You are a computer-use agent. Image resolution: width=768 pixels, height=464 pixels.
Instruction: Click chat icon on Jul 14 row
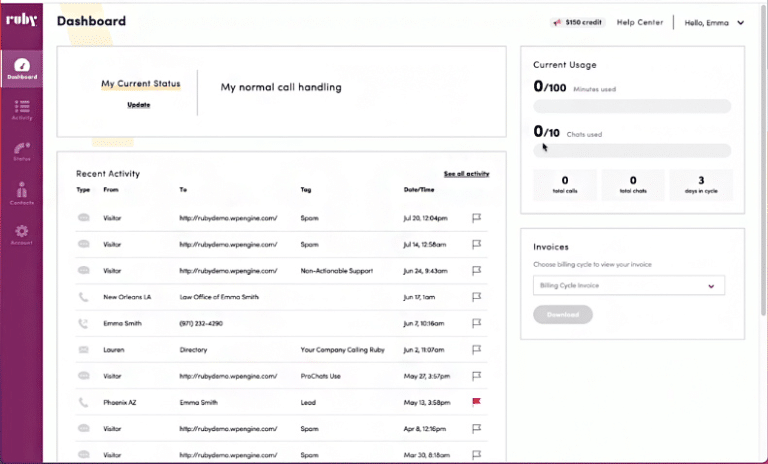84,244
